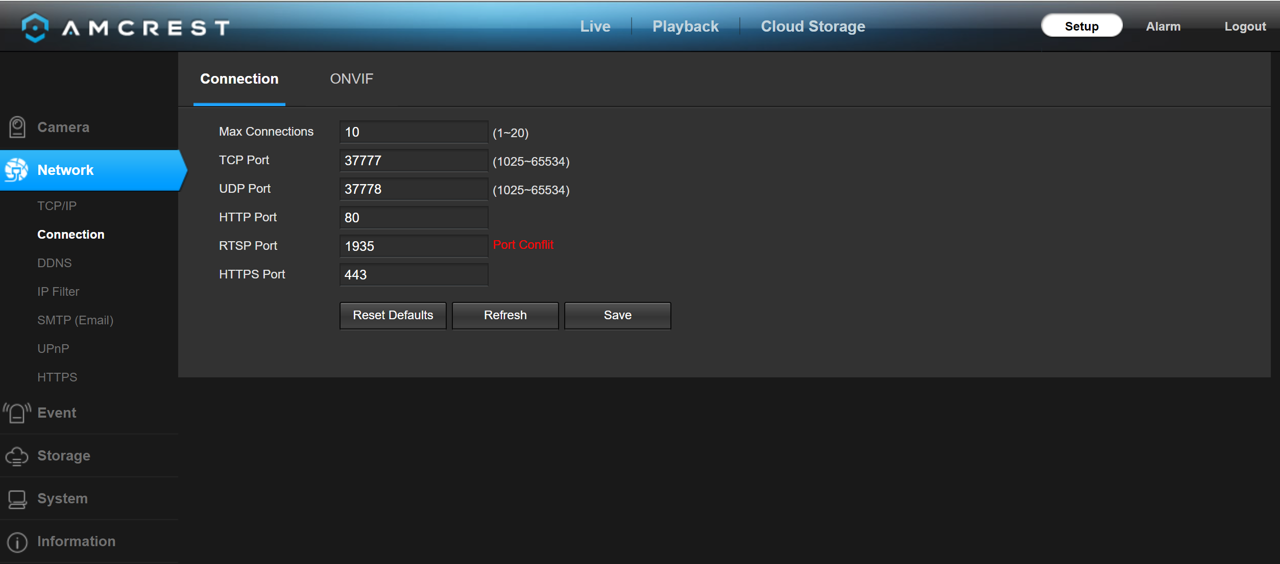Click the Max Connections label

tap(266, 132)
